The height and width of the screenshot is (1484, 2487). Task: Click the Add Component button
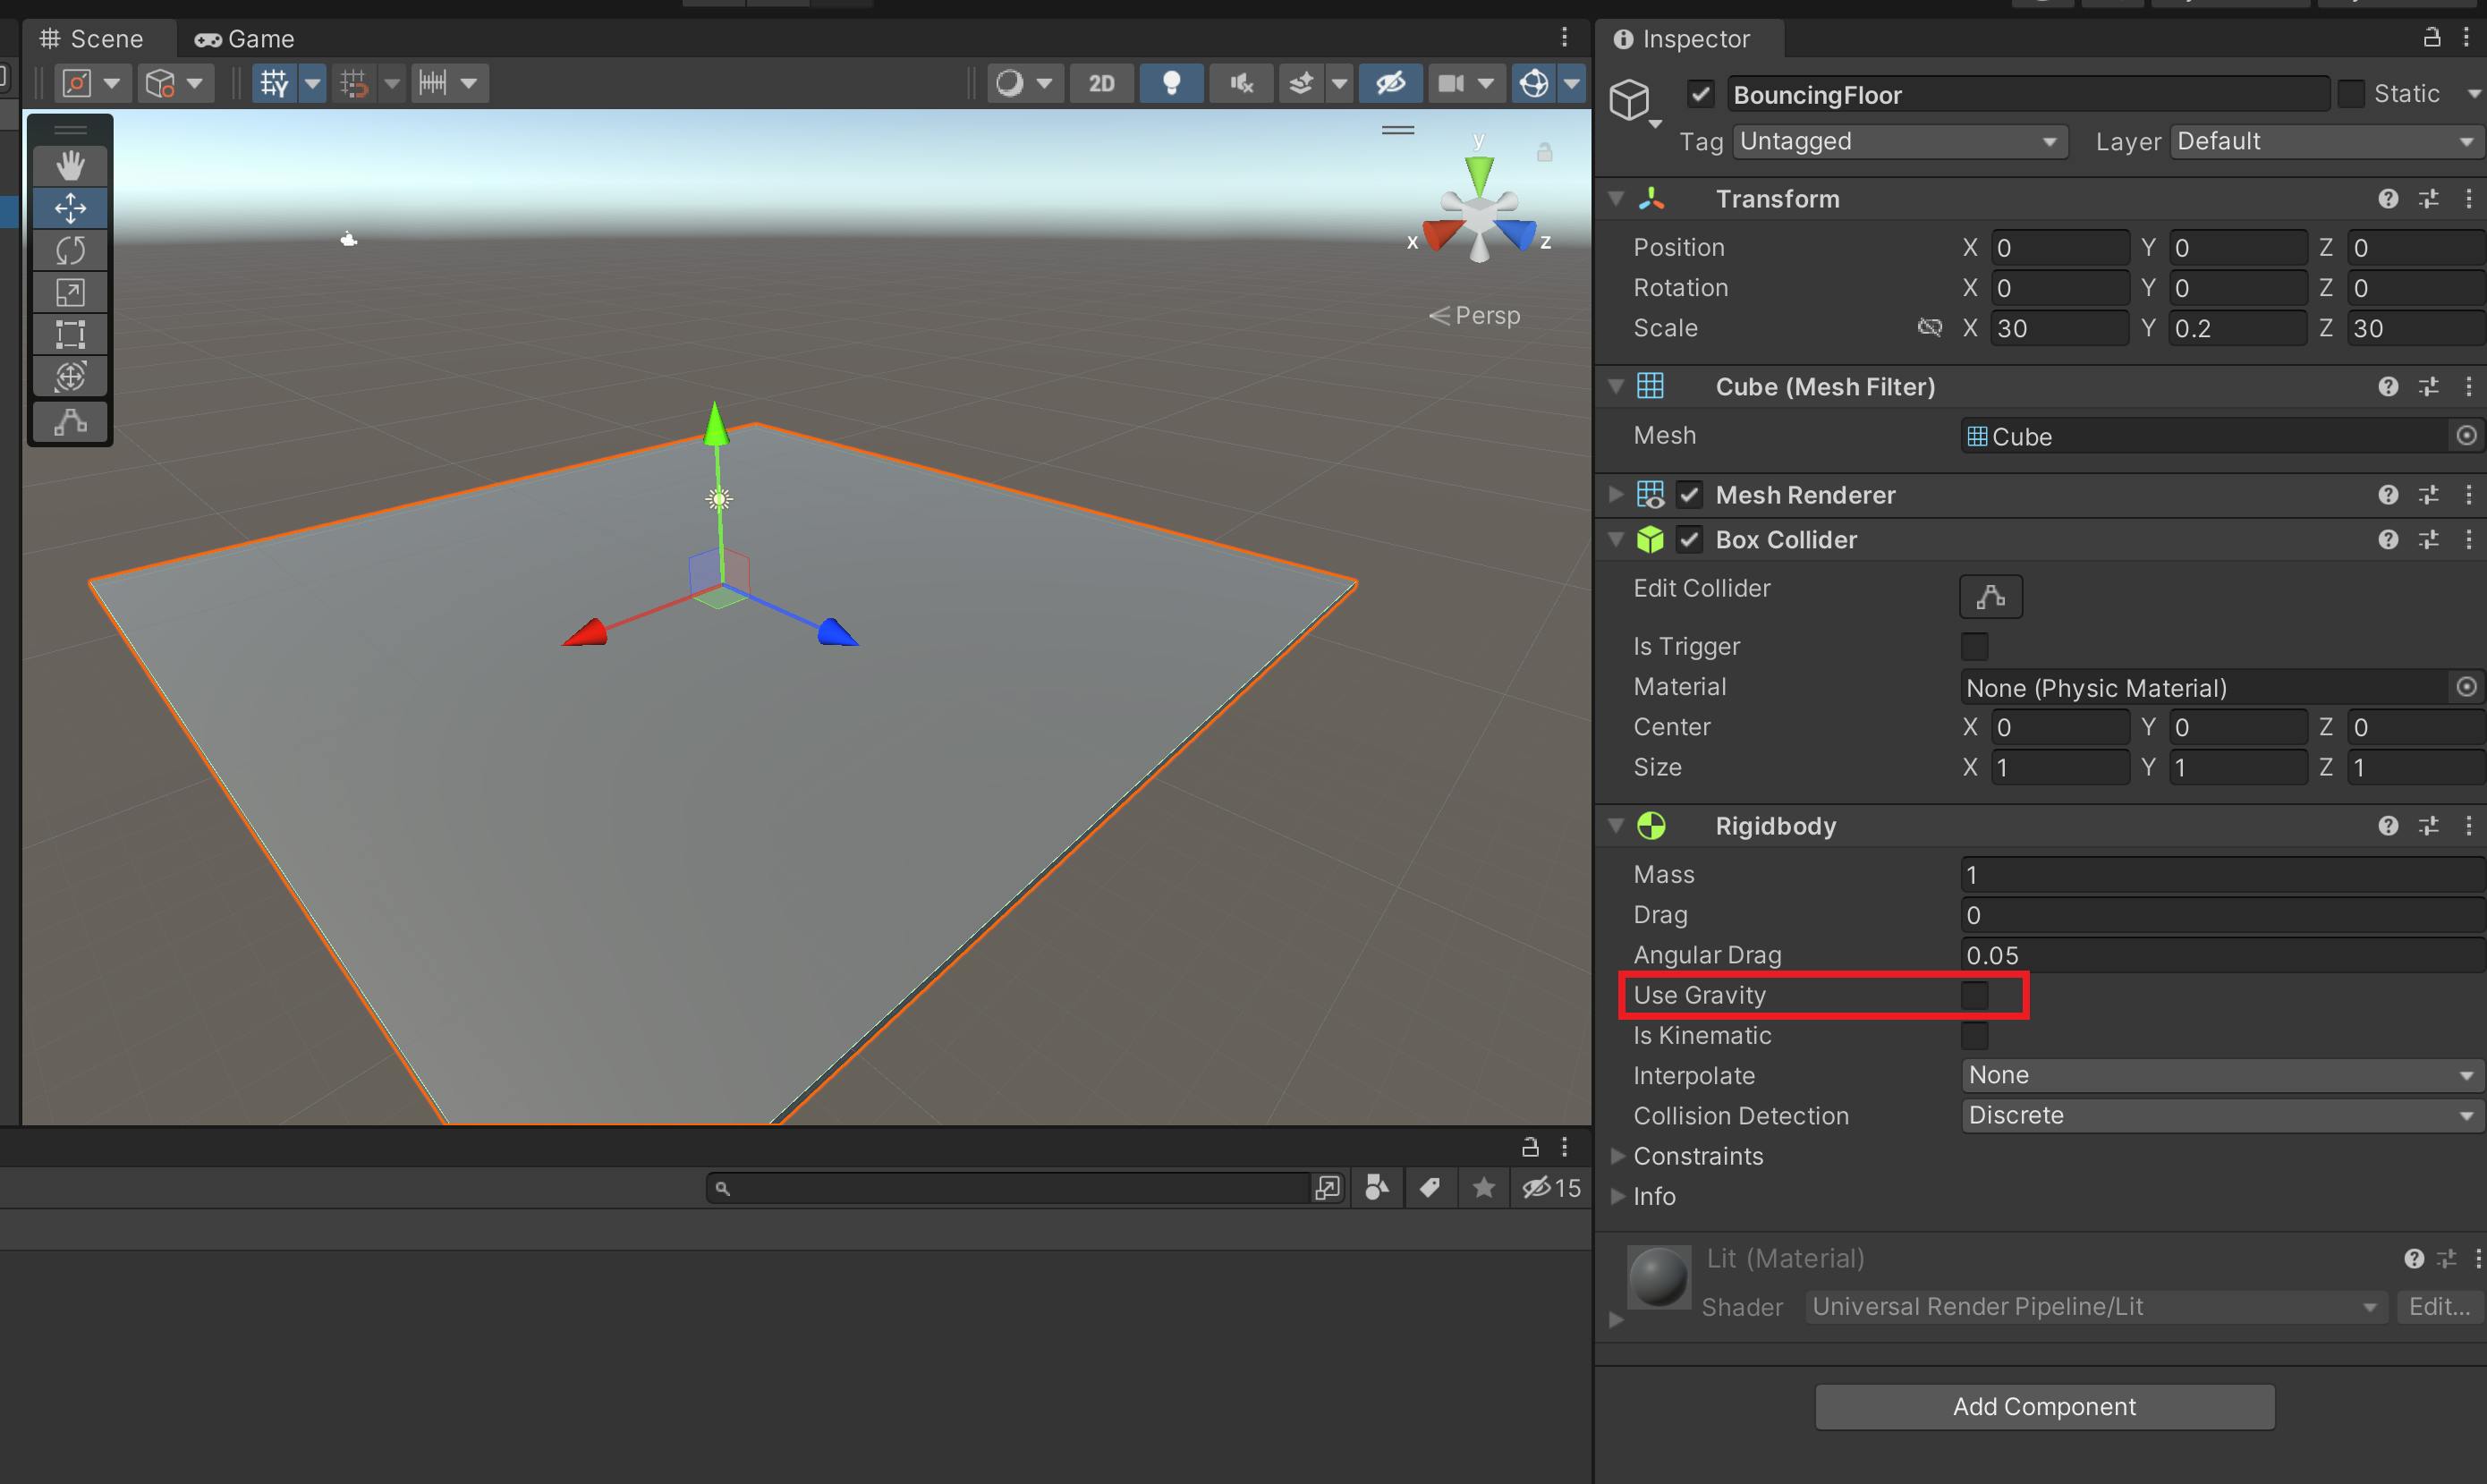(x=2044, y=1407)
